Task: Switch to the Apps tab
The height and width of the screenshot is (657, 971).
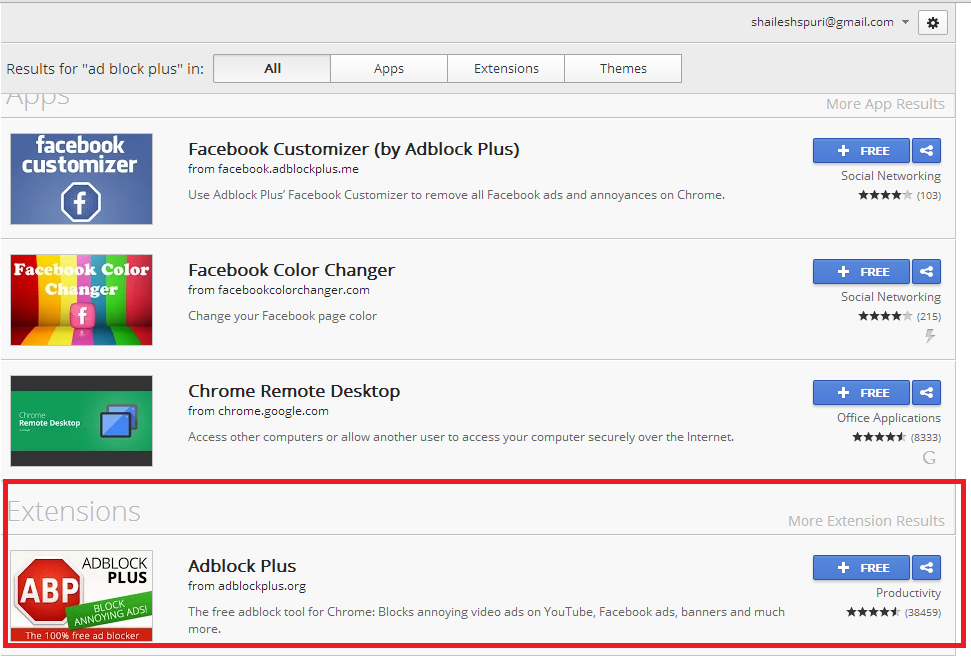Action: click(389, 68)
